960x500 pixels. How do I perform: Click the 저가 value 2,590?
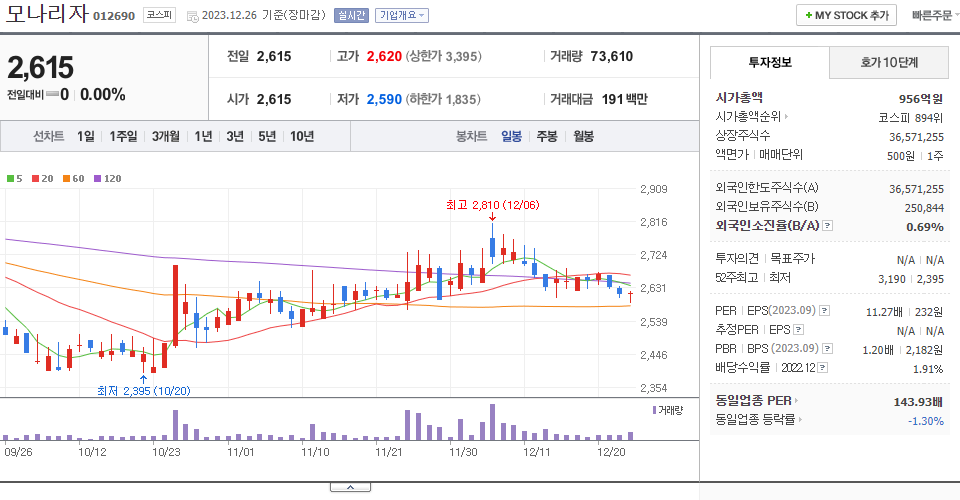pyautogui.click(x=384, y=99)
